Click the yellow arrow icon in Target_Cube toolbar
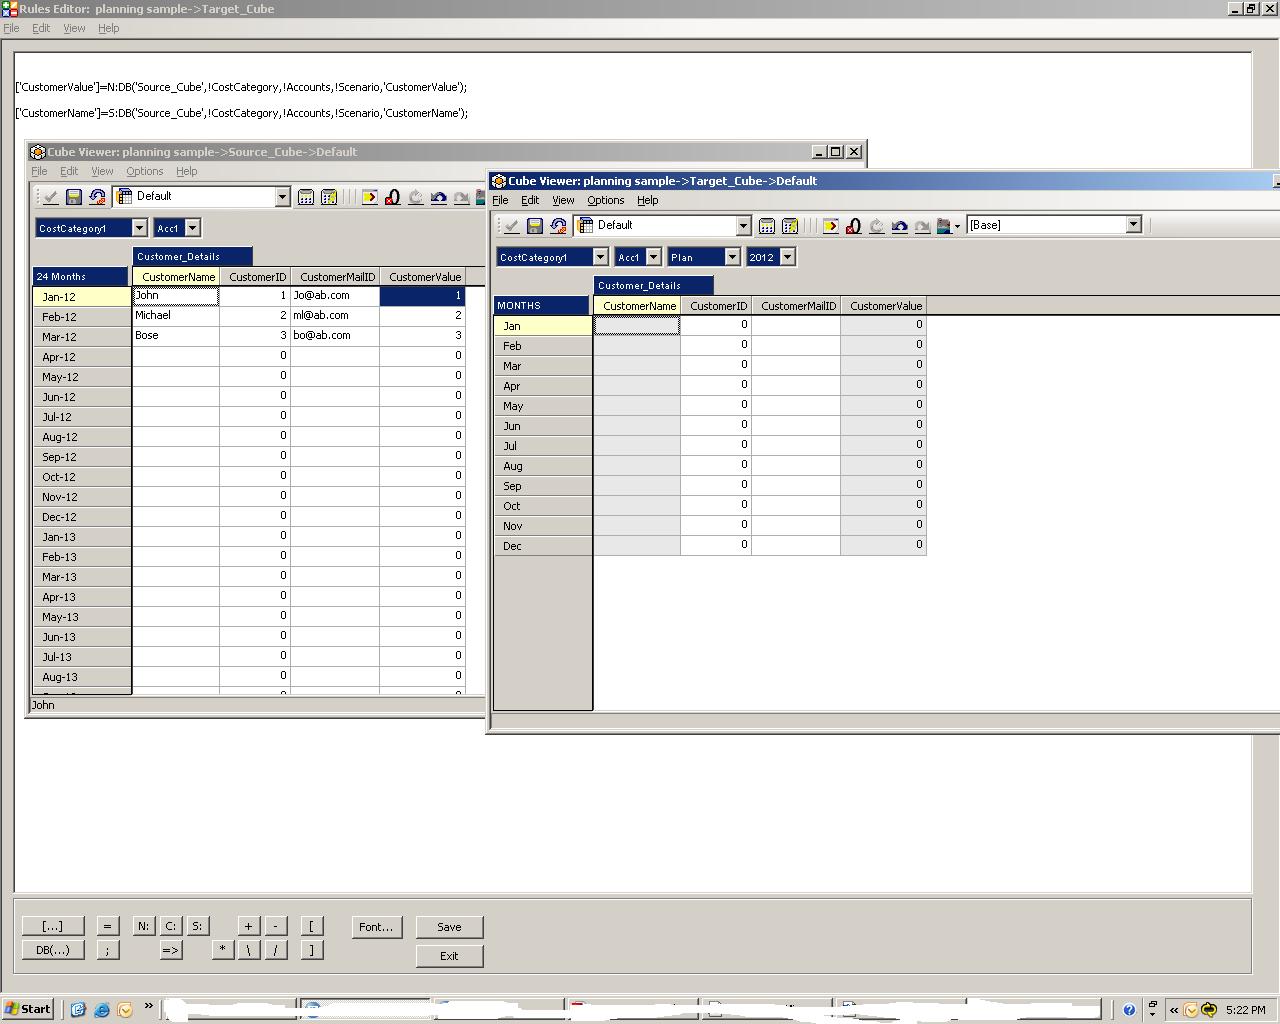 [831, 226]
